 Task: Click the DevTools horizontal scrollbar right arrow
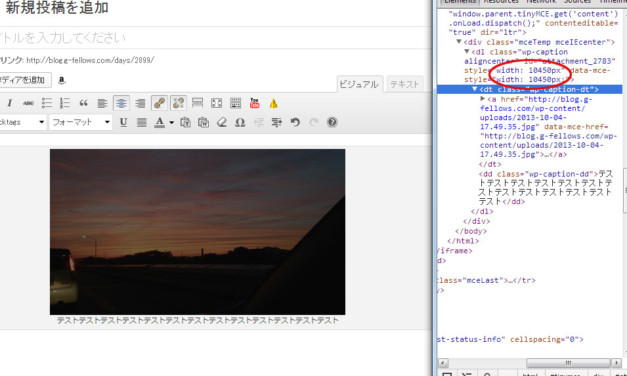[617, 363]
